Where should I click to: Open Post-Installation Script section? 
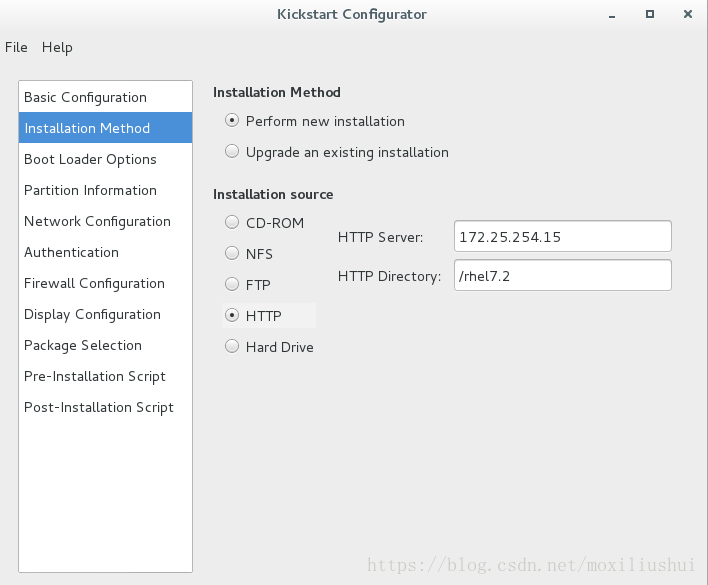(105, 407)
